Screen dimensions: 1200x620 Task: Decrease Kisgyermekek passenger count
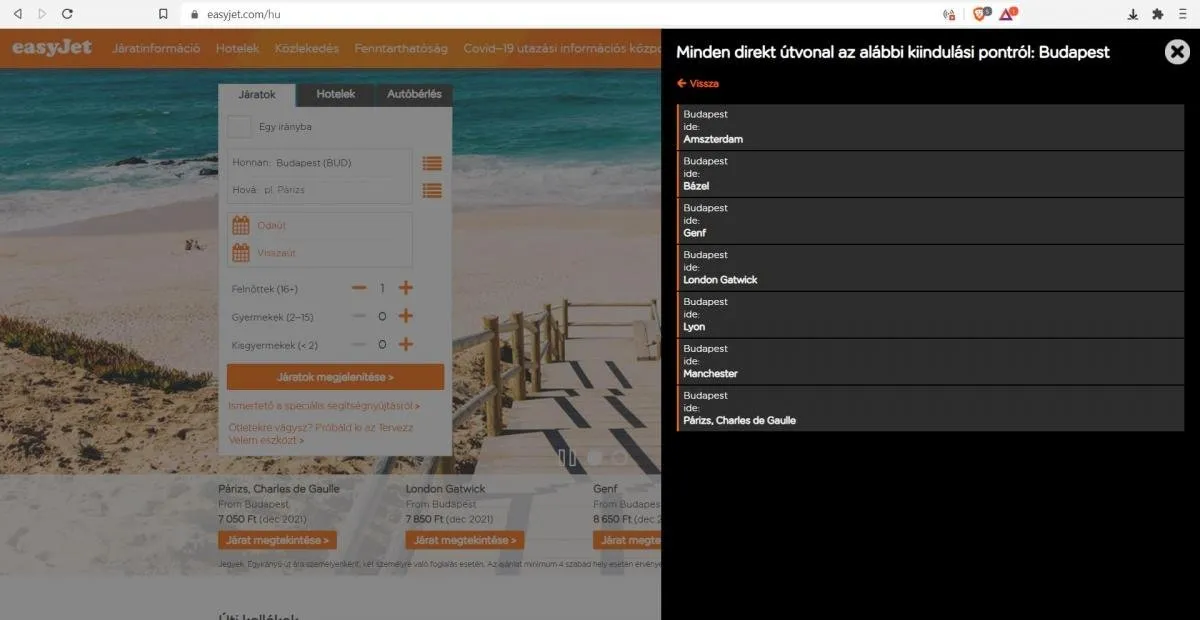coord(359,344)
